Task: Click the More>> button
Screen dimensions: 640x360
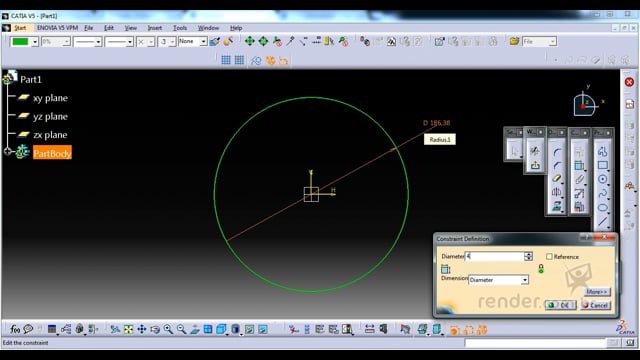Action: 597,292
